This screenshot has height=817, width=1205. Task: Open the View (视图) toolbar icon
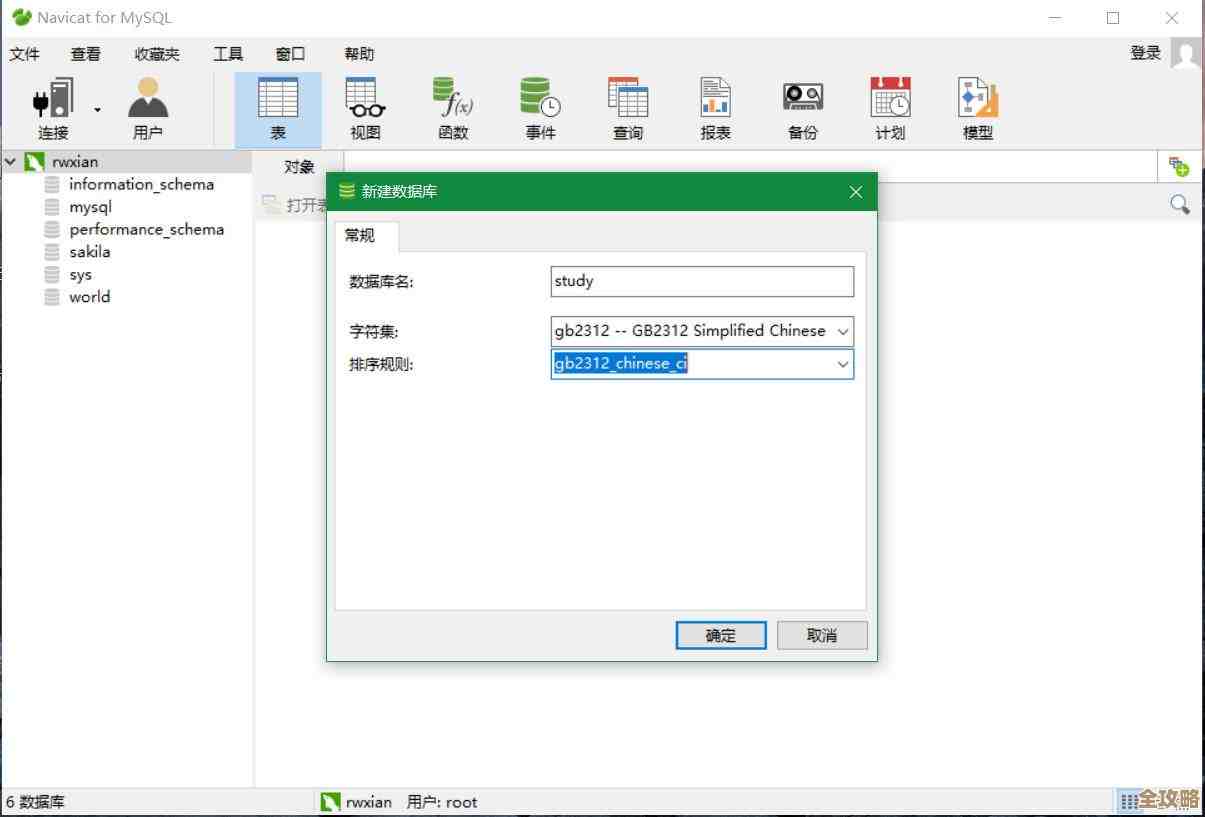[365, 110]
